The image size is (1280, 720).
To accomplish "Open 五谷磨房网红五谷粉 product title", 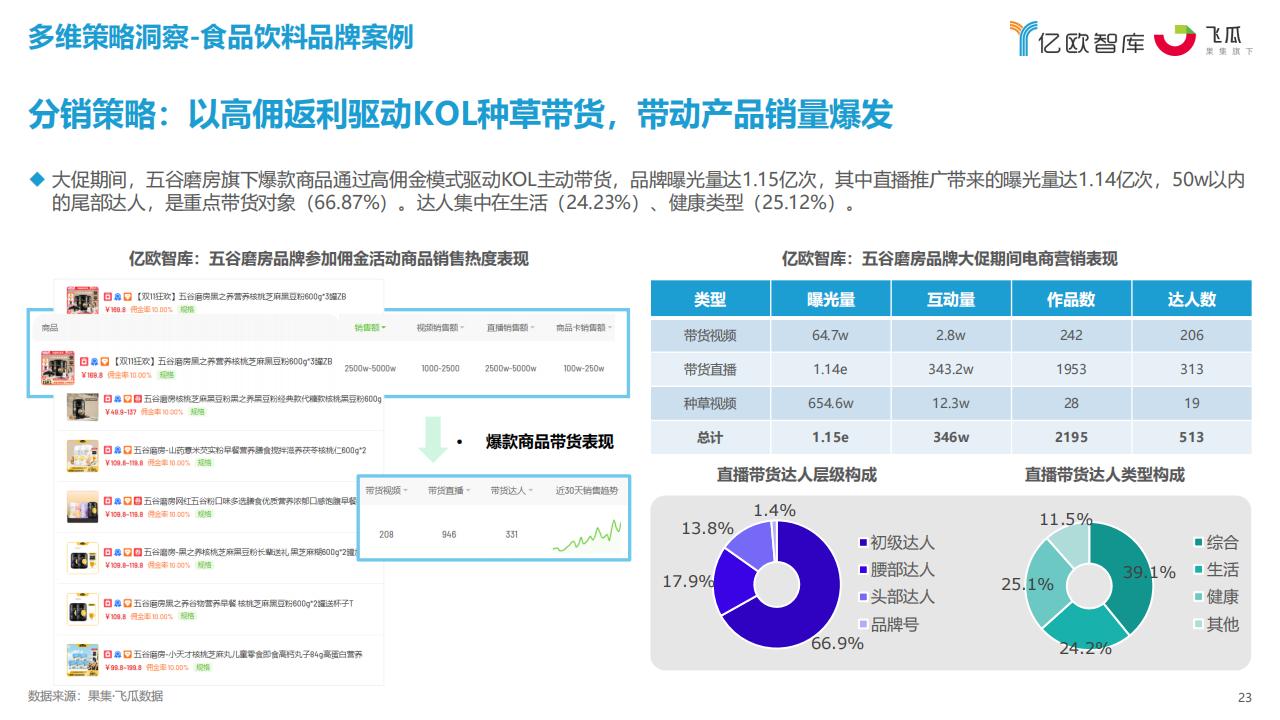I will 249,501.
